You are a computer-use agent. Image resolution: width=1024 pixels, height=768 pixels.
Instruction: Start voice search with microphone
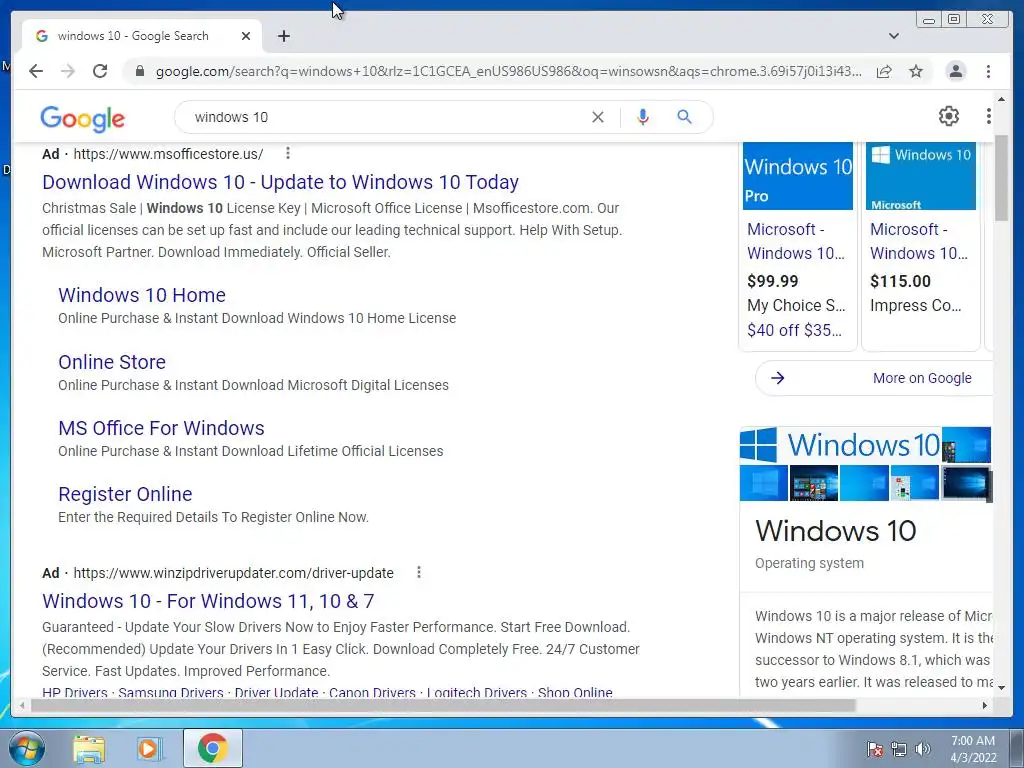click(x=643, y=117)
